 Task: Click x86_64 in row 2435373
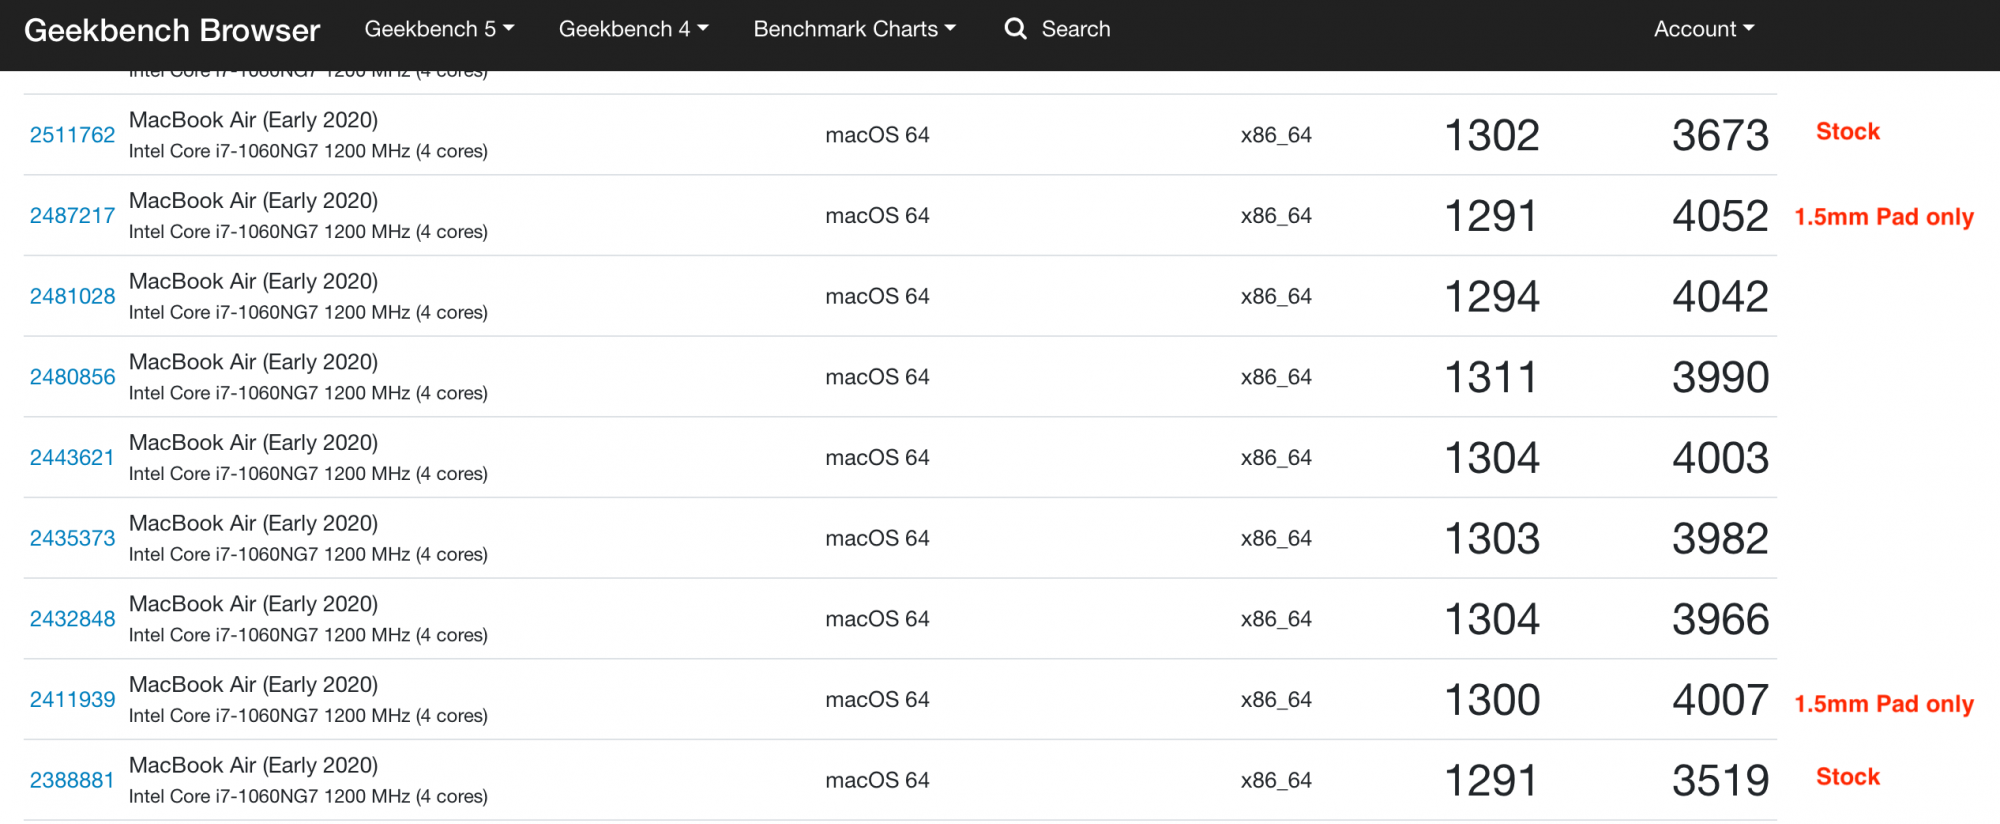(1276, 538)
